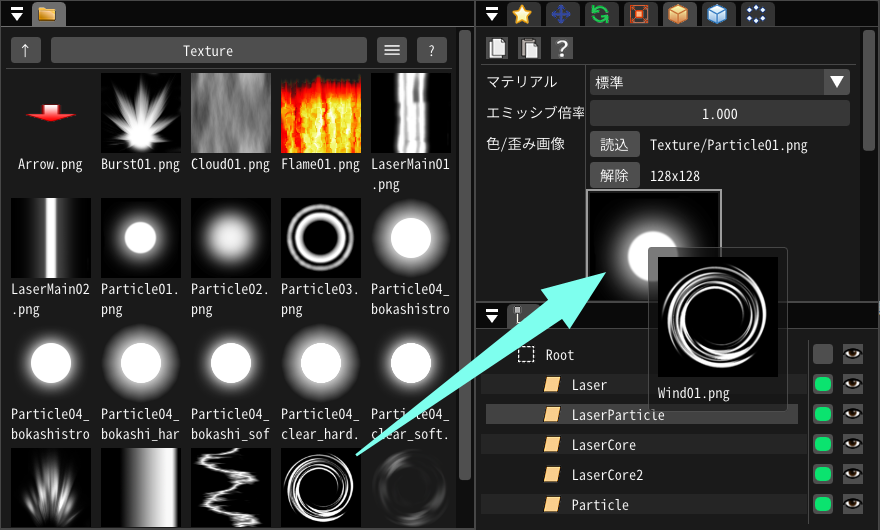Image resolution: width=880 pixels, height=530 pixels.
Task: Hide the Laser node with eye icon
Action: point(852,384)
